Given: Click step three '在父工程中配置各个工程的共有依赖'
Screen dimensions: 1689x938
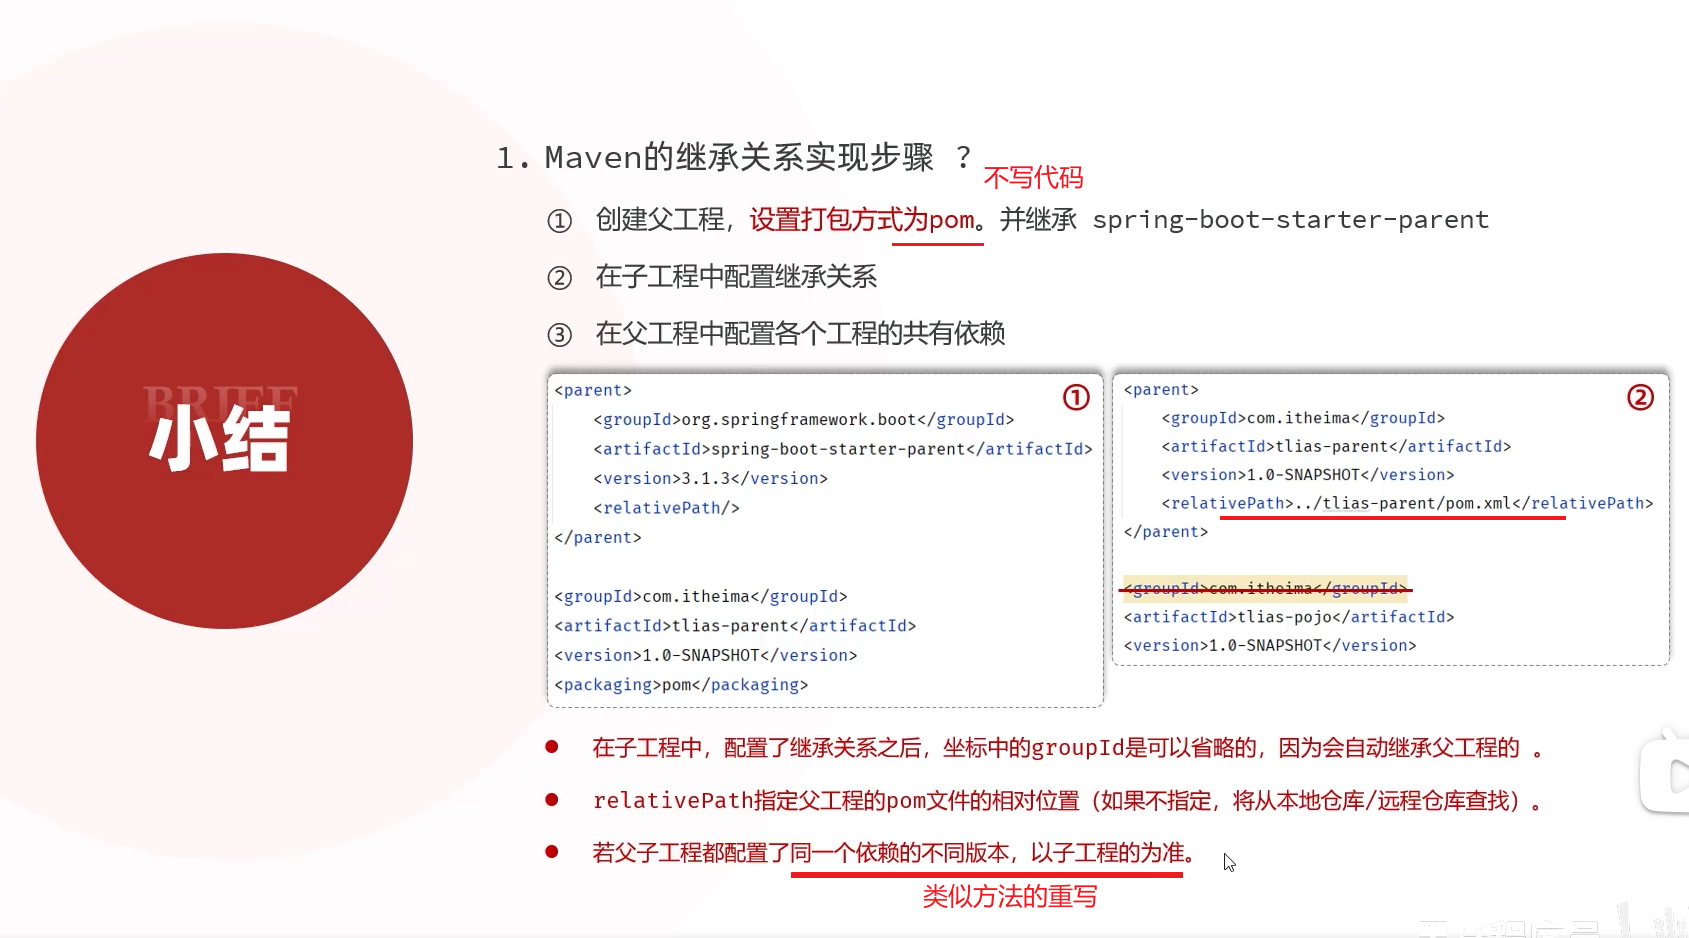Looking at the screenshot, I should click(x=800, y=334).
